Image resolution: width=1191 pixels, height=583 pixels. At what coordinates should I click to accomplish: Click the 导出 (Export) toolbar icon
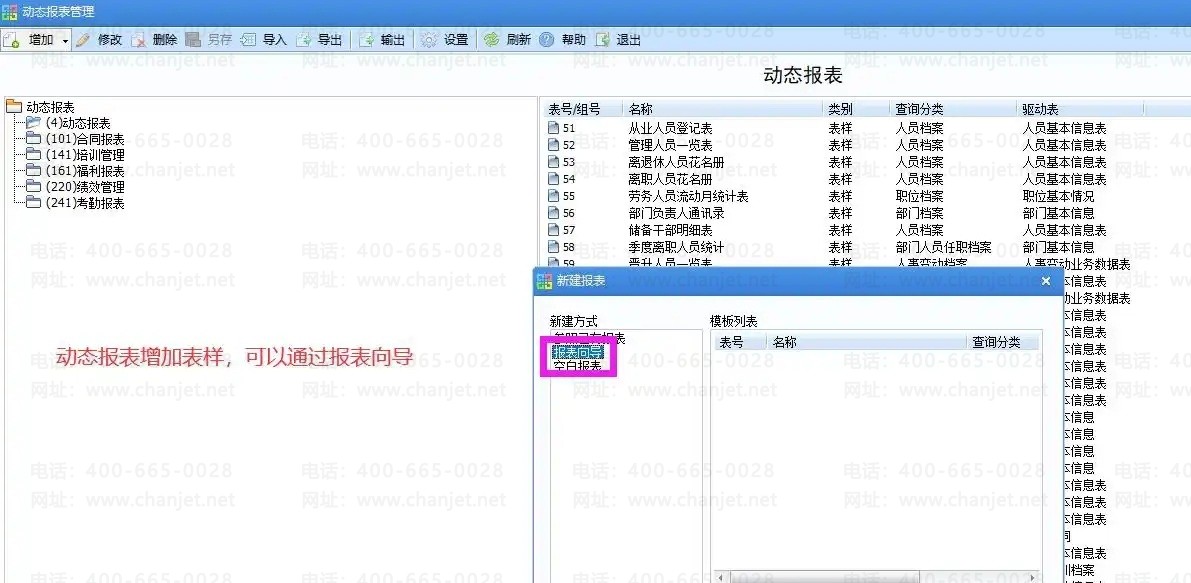[304, 40]
